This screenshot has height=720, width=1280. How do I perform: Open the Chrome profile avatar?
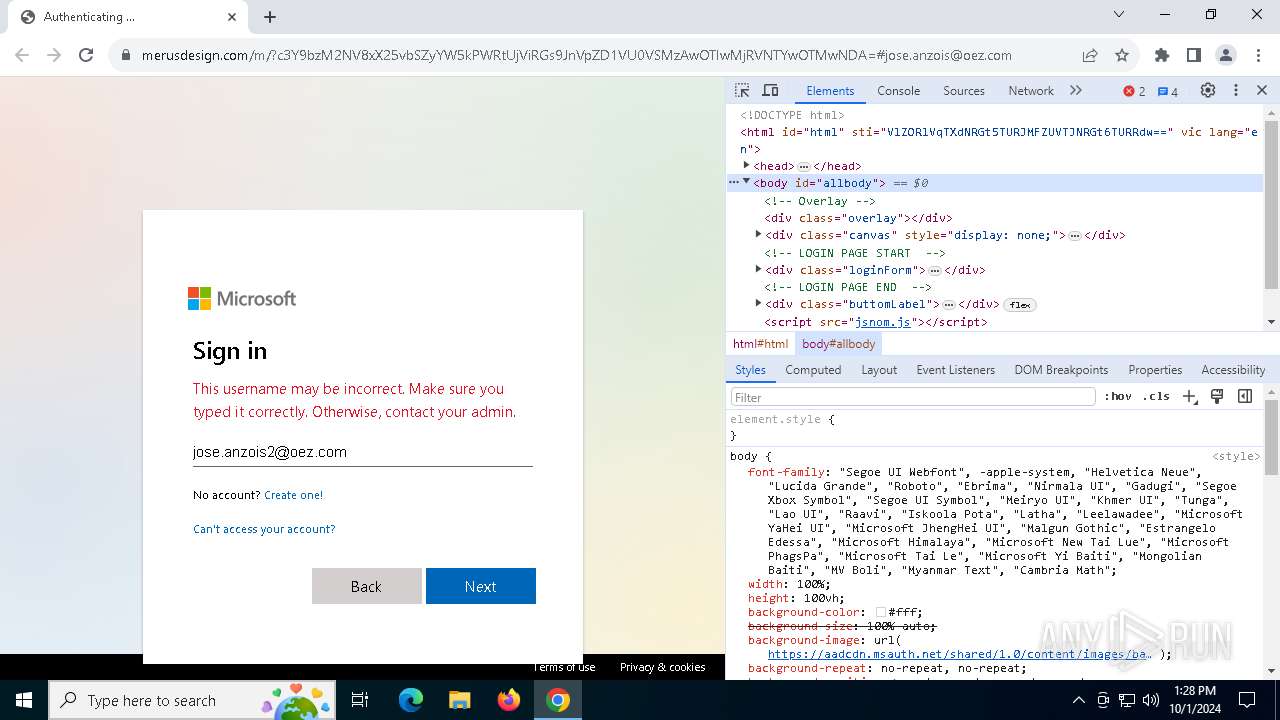(1226, 55)
